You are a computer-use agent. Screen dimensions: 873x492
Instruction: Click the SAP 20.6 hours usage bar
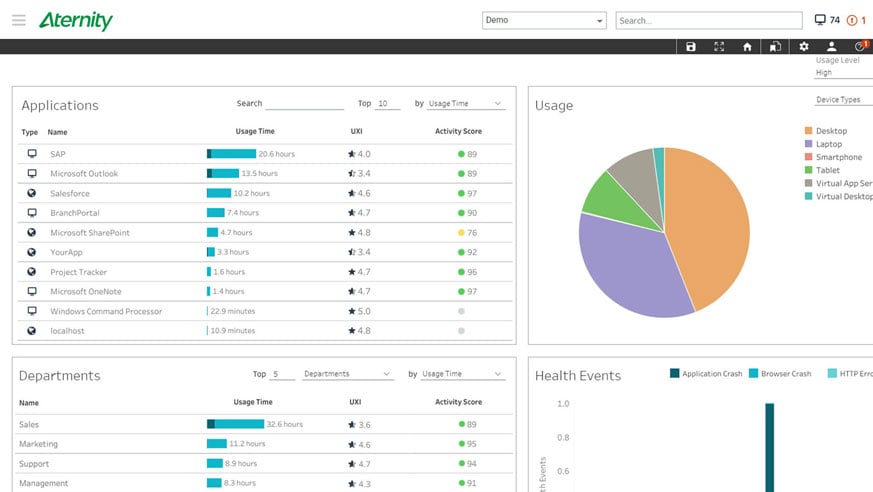(x=231, y=154)
